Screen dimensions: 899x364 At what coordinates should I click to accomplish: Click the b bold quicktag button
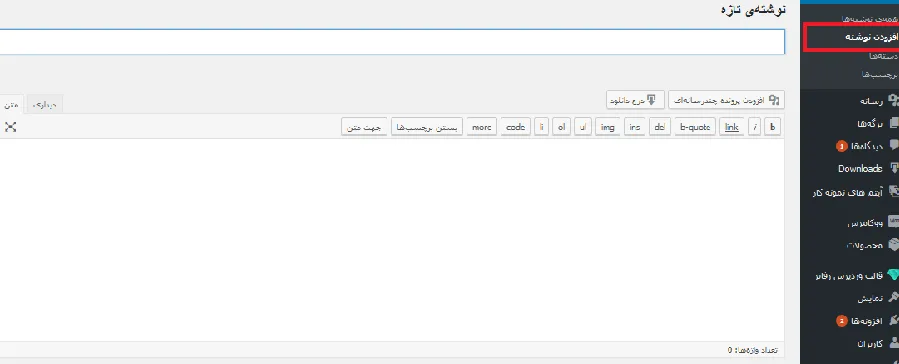pyautogui.click(x=773, y=127)
